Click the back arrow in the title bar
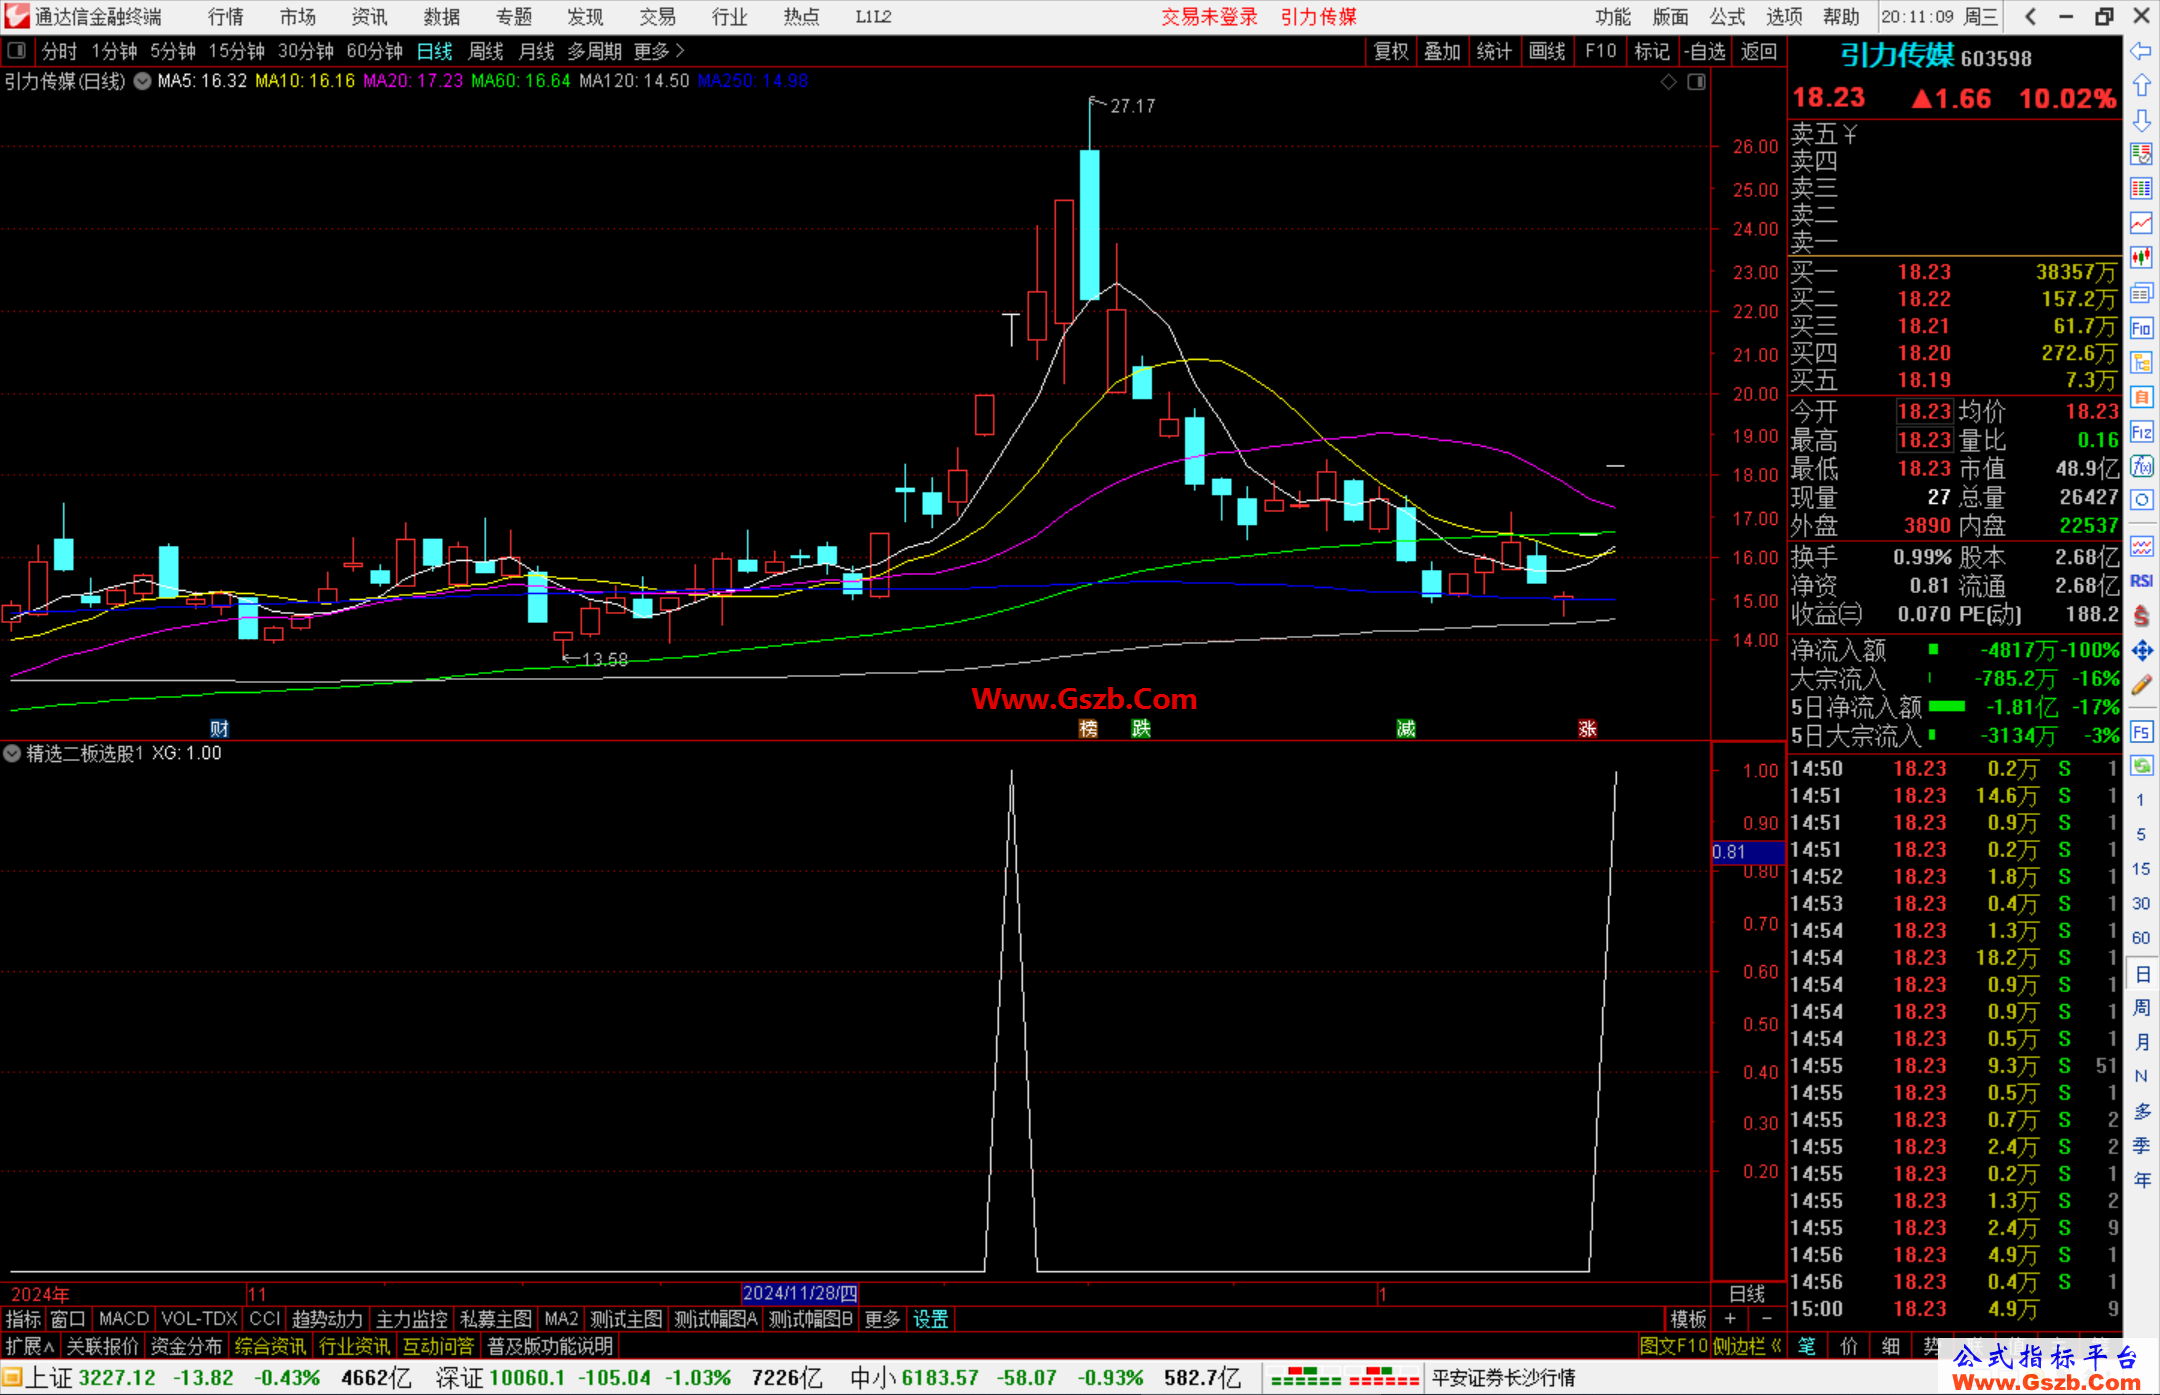The height and width of the screenshot is (1395, 2160). [2030, 16]
